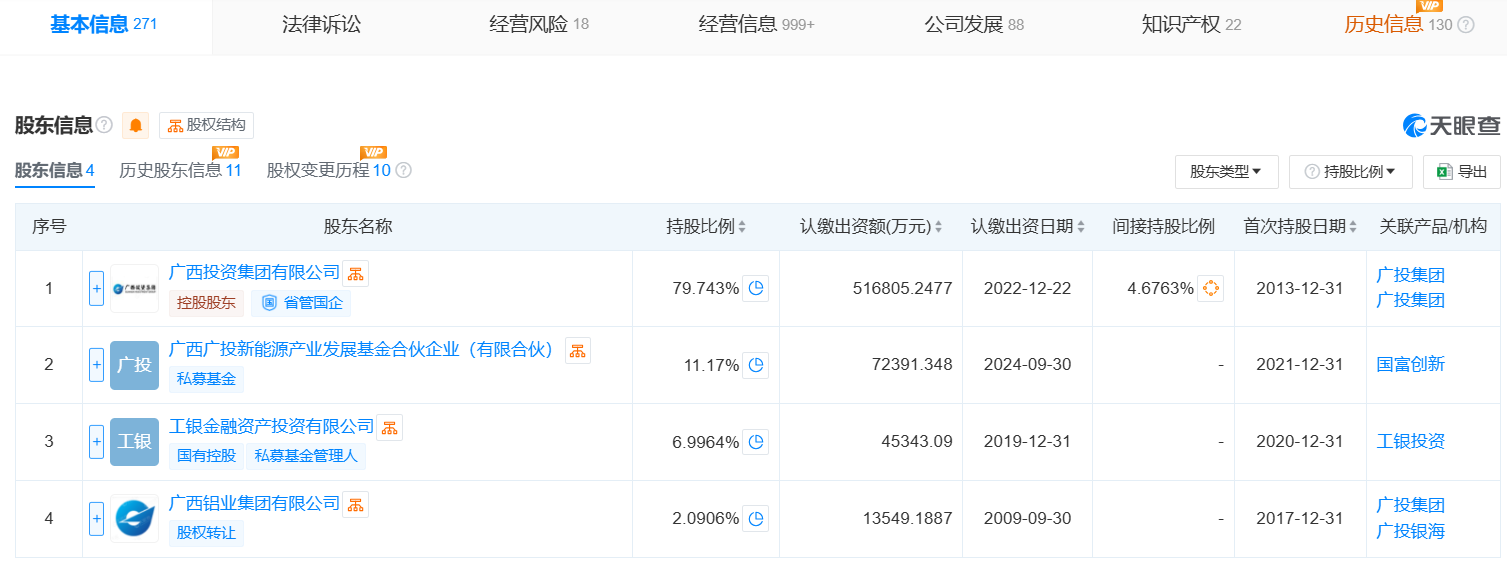The width and height of the screenshot is (1507, 567).
Task: Open equity structure icon for 广西广投新能源产业发展基金合伙企业
Action: click(x=578, y=350)
